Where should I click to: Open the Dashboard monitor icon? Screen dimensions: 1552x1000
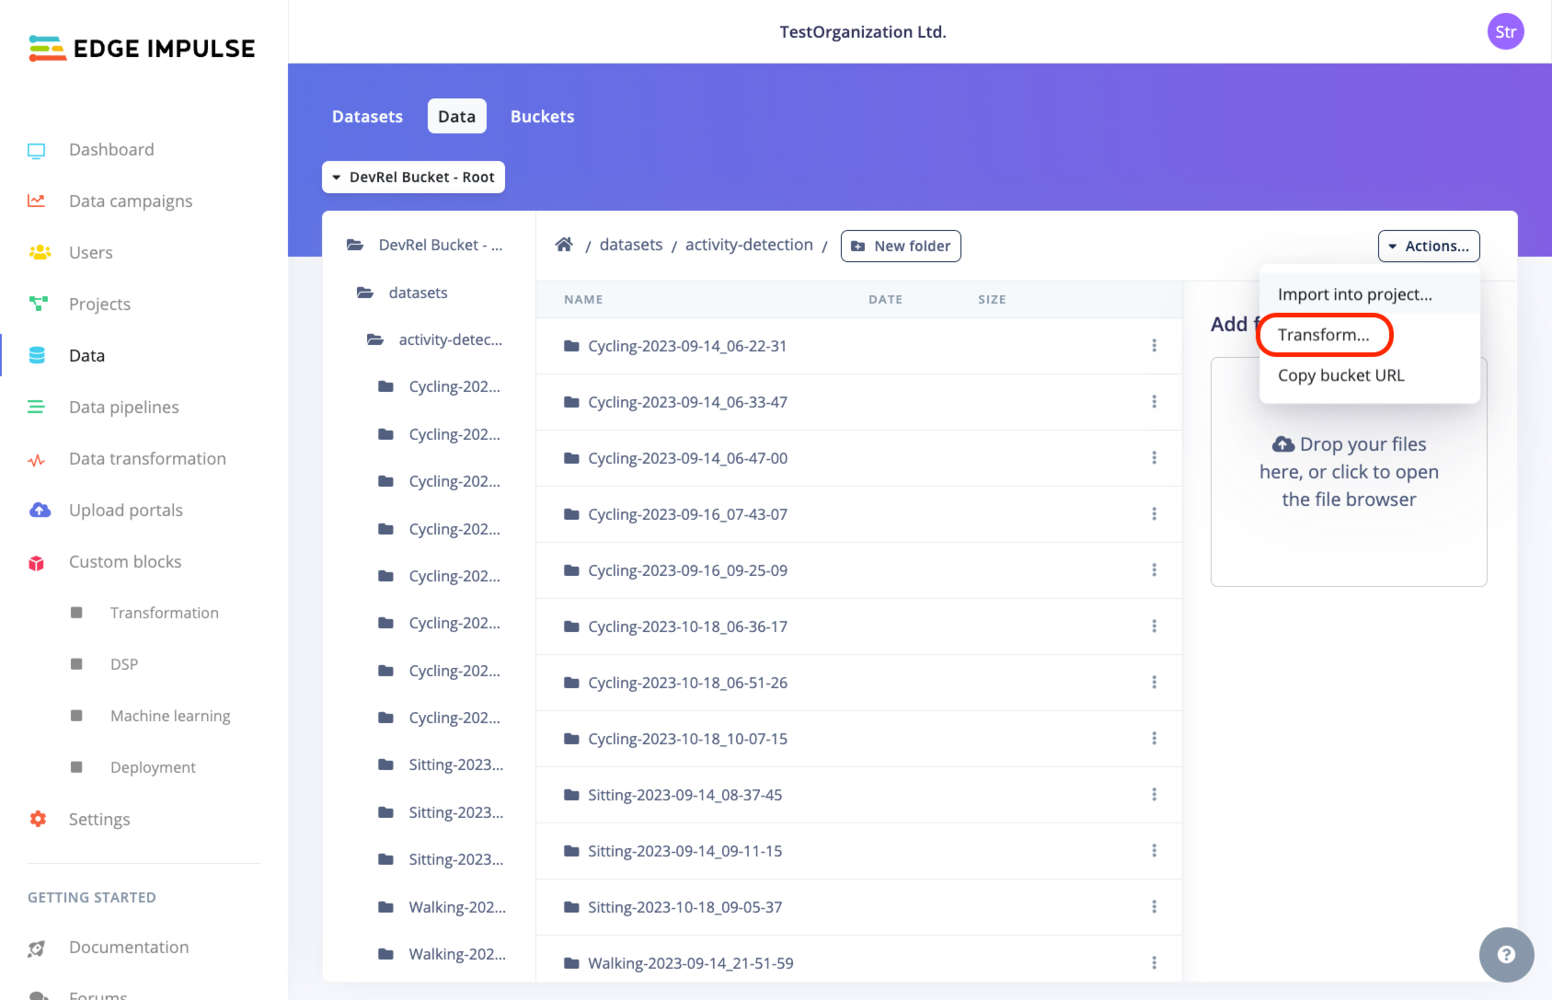[x=37, y=150]
